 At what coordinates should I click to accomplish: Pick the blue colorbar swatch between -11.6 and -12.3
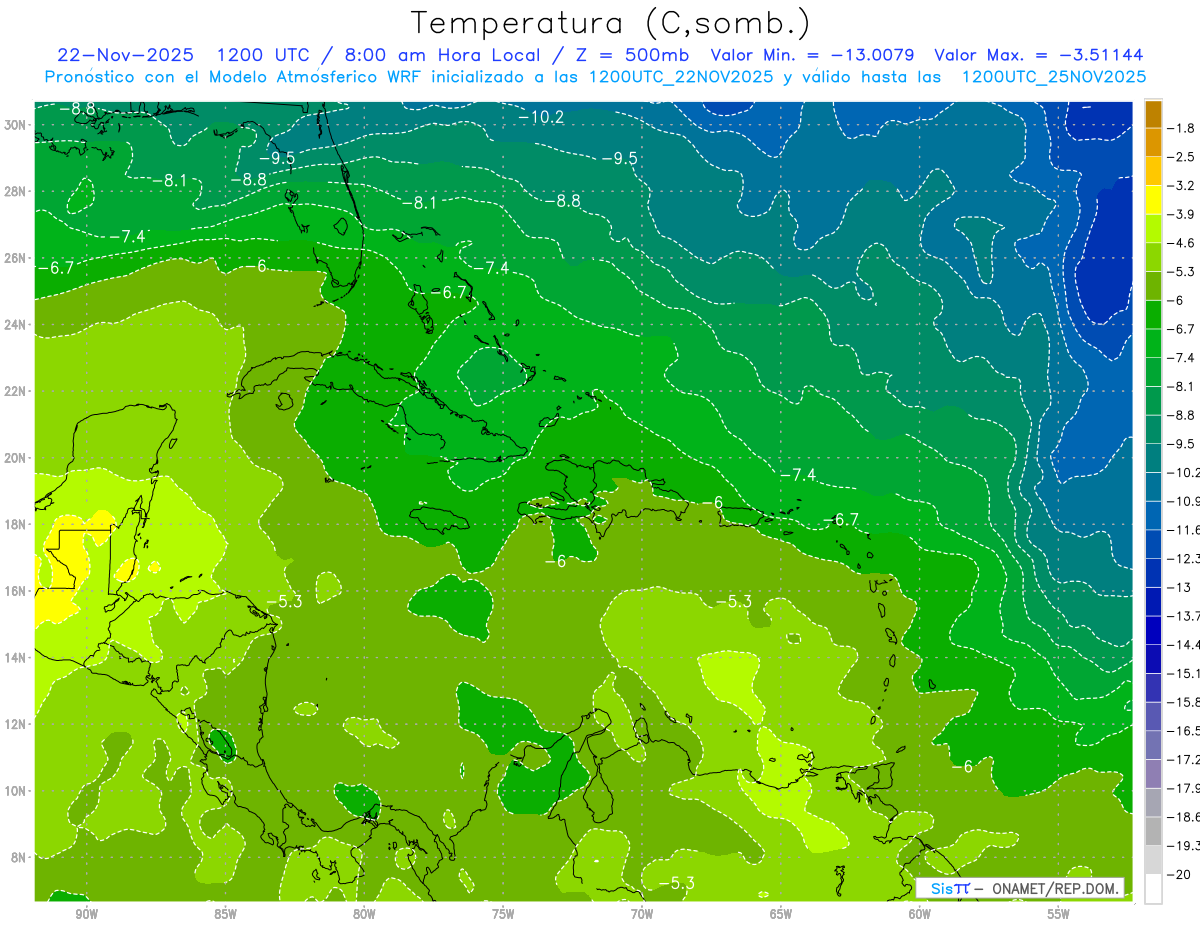[1153, 544]
